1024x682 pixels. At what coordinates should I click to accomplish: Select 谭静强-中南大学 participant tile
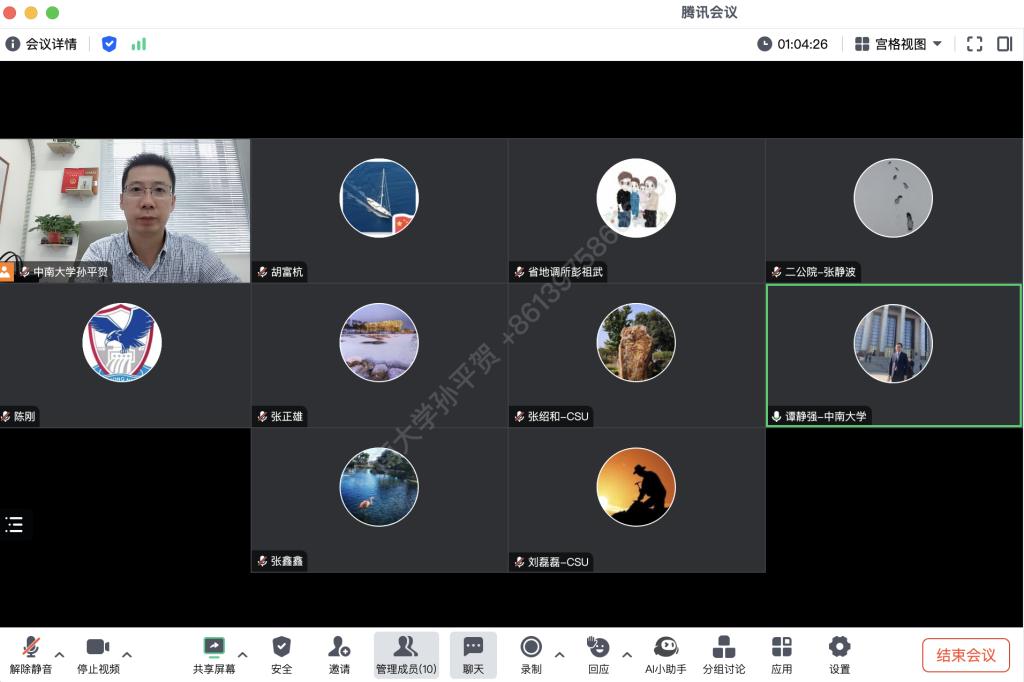pyautogui.click(x=893, y=355)
